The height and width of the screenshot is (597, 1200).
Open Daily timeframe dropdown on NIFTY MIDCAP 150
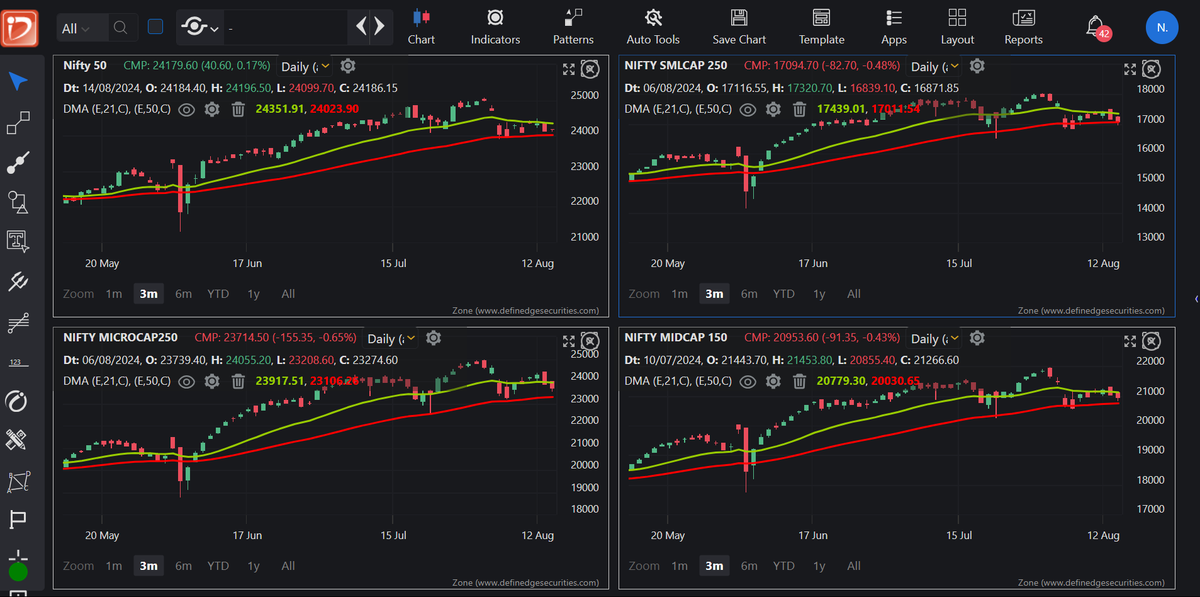934,339
